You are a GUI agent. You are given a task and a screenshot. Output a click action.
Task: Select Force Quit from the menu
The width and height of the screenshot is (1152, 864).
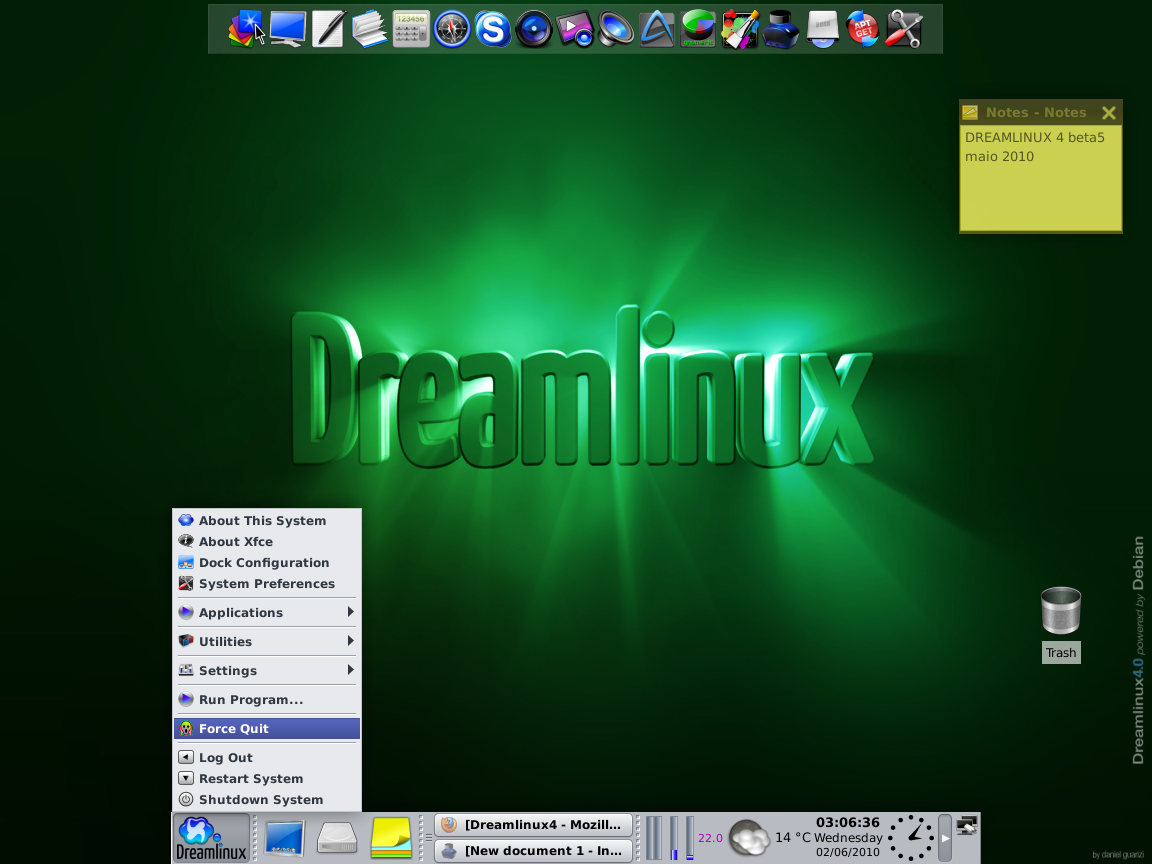click(267, 728)
